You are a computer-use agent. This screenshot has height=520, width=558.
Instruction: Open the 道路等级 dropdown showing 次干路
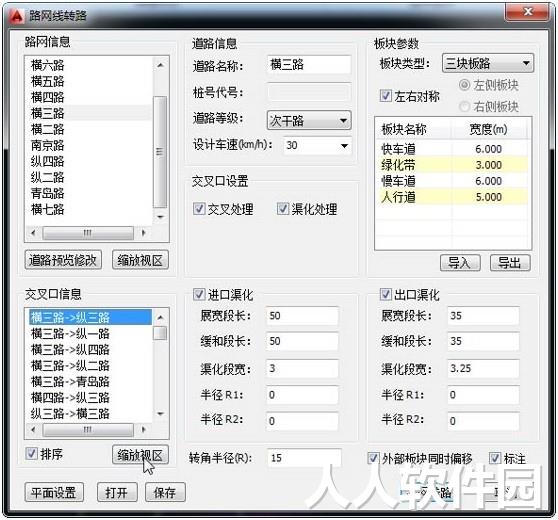click(x=309, y=121)
